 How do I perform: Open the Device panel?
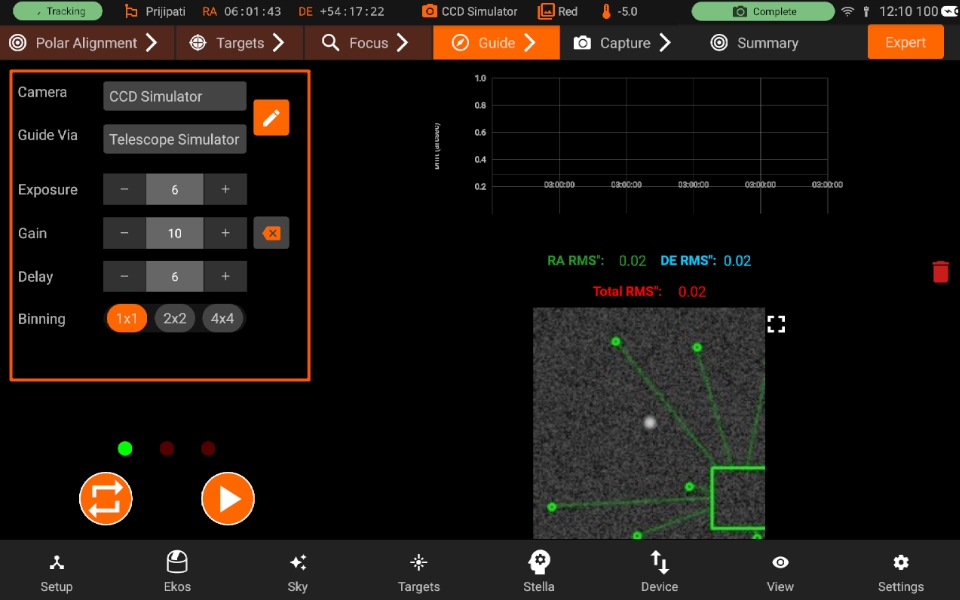point(659,572)
